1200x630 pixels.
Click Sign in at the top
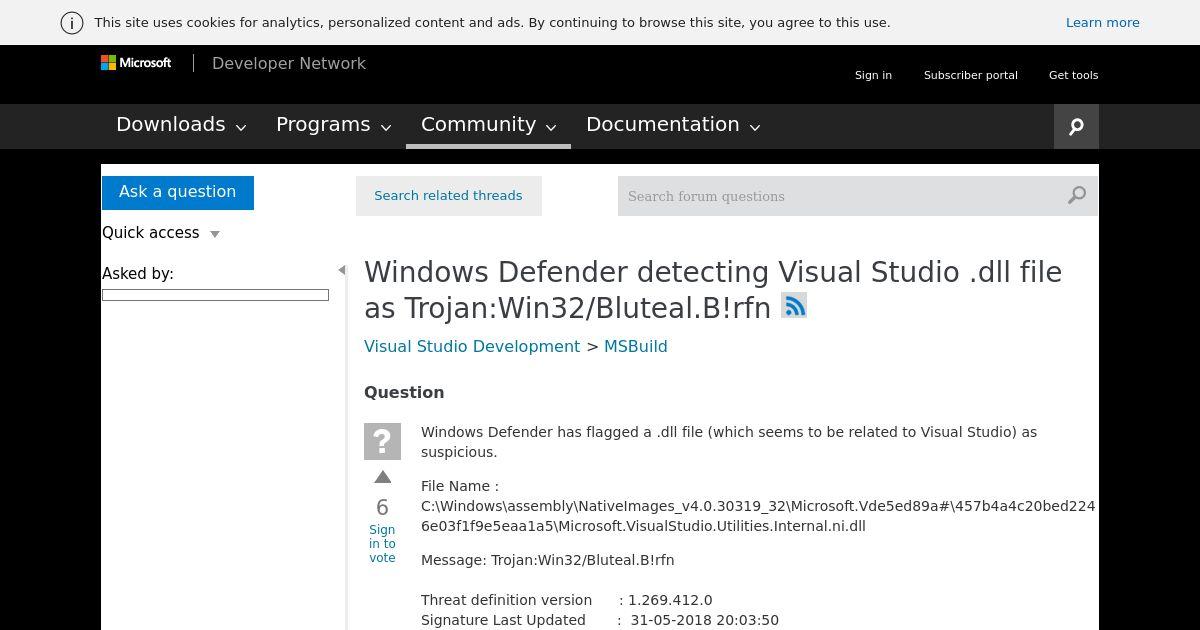pyautogui.click(x=873, y=75)
